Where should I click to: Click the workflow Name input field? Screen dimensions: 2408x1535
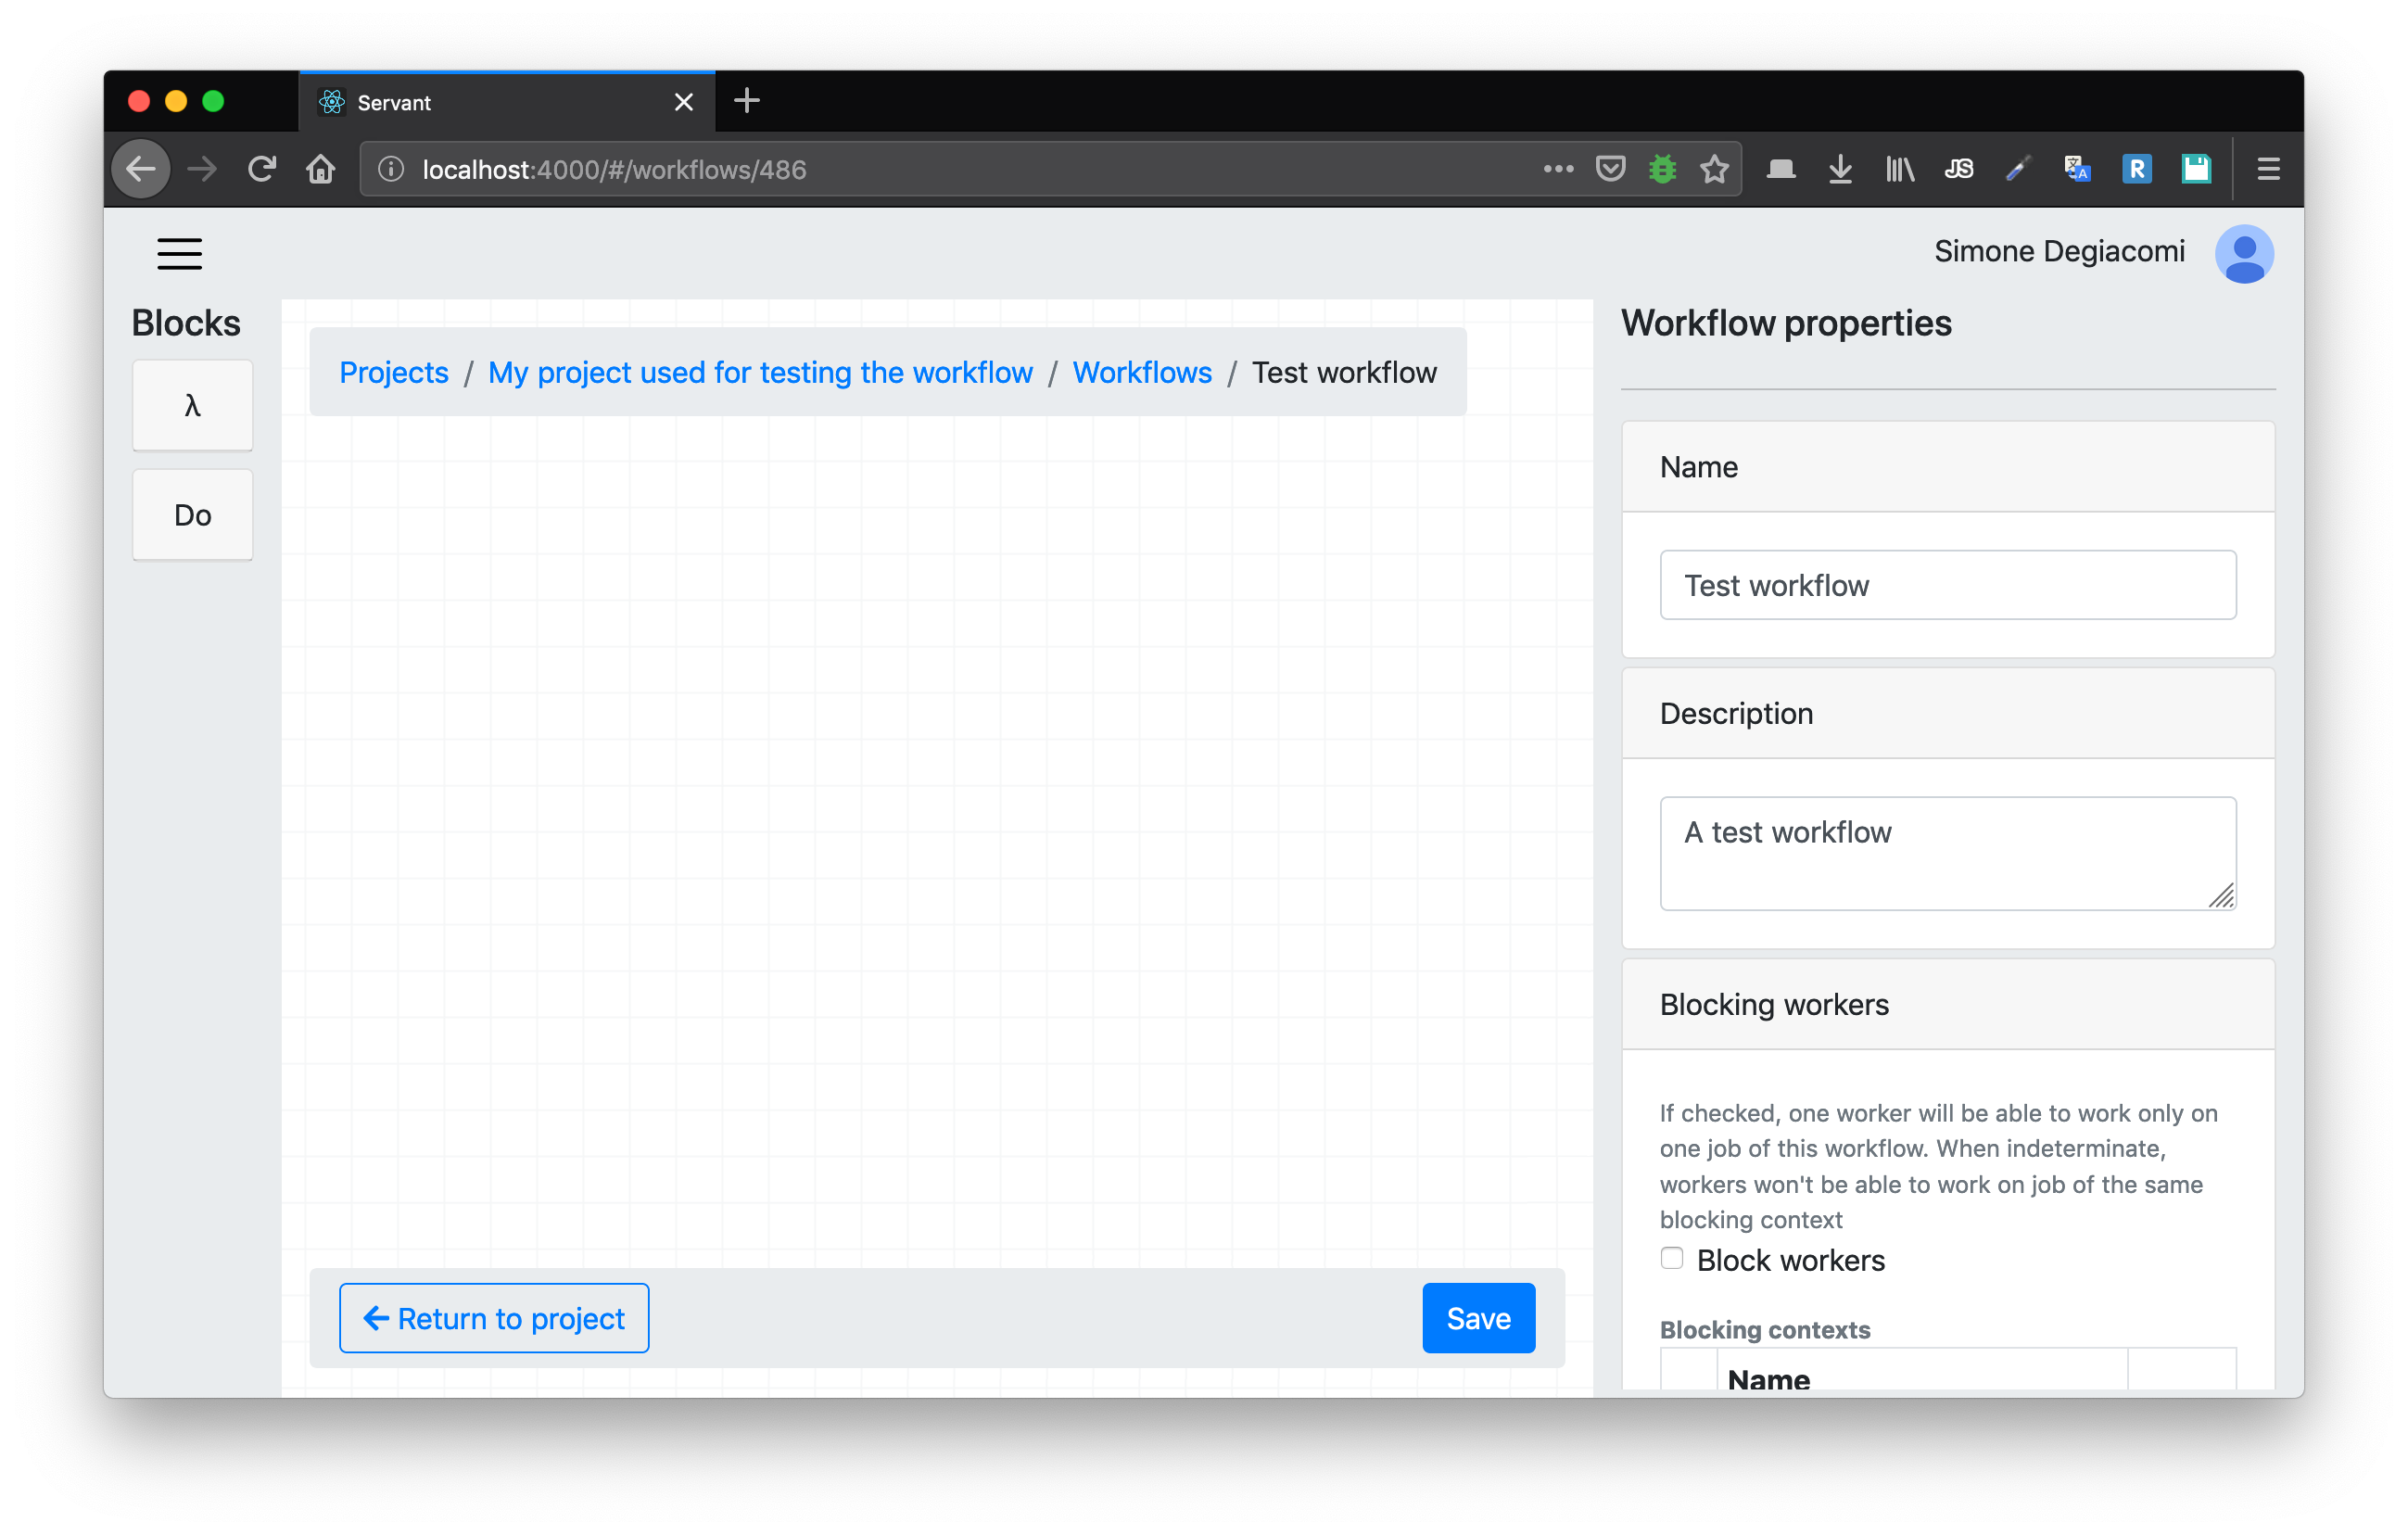[1947, 585]
